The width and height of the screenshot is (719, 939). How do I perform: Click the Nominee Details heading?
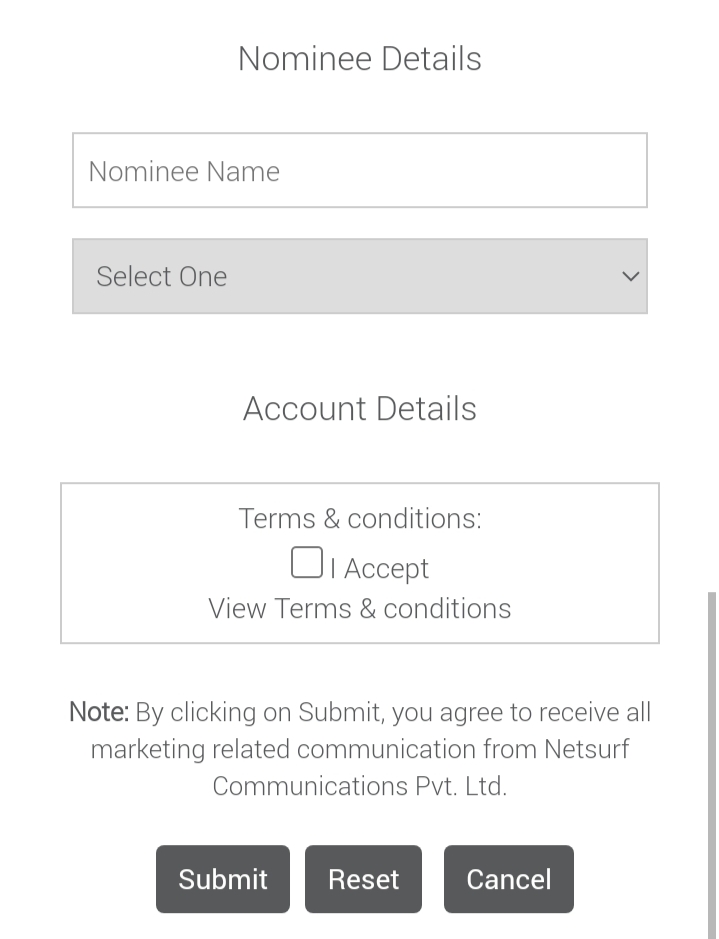359,59
